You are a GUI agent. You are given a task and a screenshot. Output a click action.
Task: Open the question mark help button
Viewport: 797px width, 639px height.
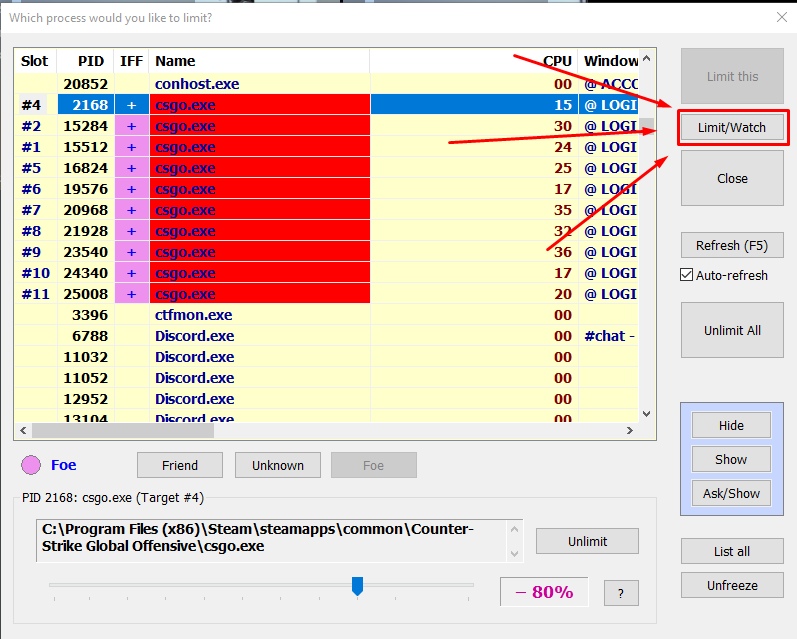(621, 593)
